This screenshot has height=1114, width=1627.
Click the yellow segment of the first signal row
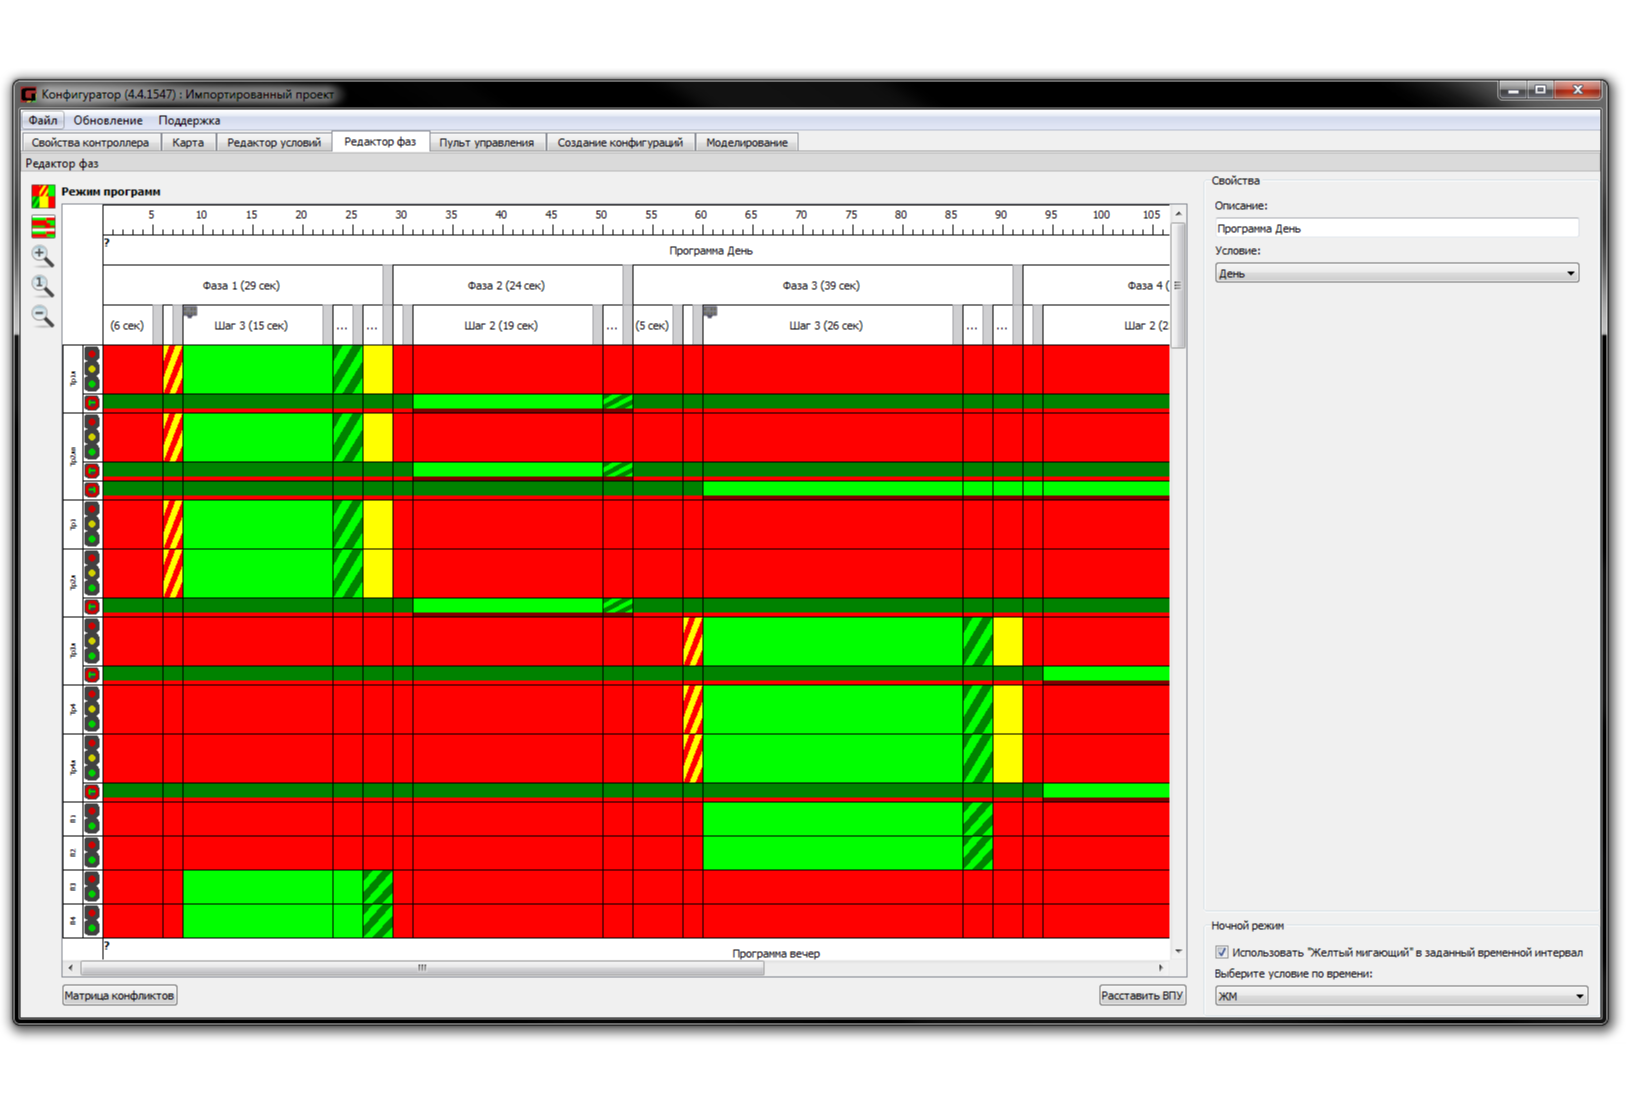(378, 369)
